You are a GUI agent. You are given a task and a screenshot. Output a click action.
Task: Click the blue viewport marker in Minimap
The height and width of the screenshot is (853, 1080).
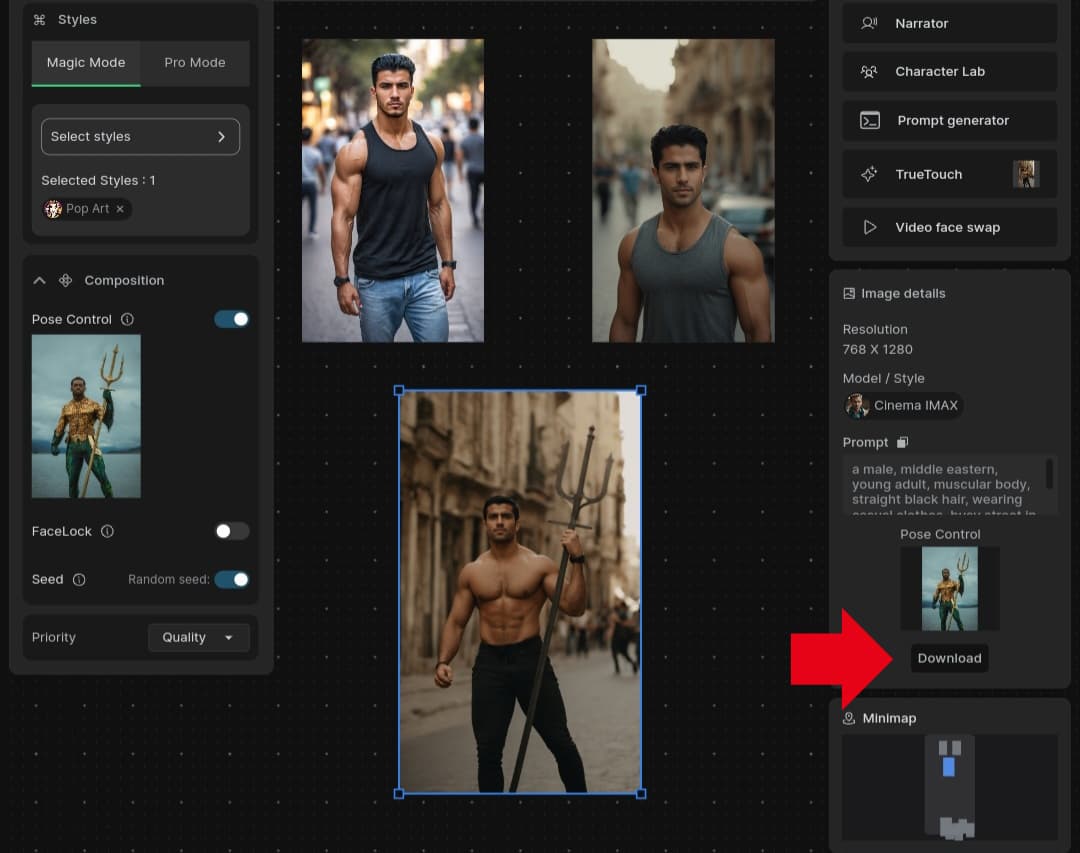click(948, 767)
